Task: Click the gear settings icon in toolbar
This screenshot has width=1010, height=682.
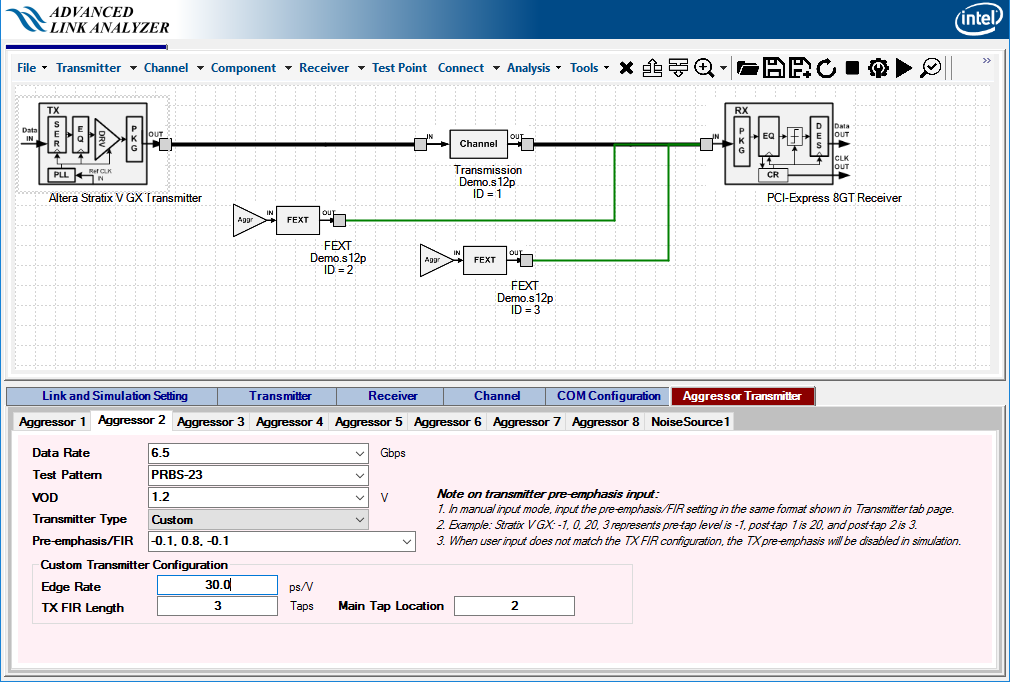Action: [878, 68]
